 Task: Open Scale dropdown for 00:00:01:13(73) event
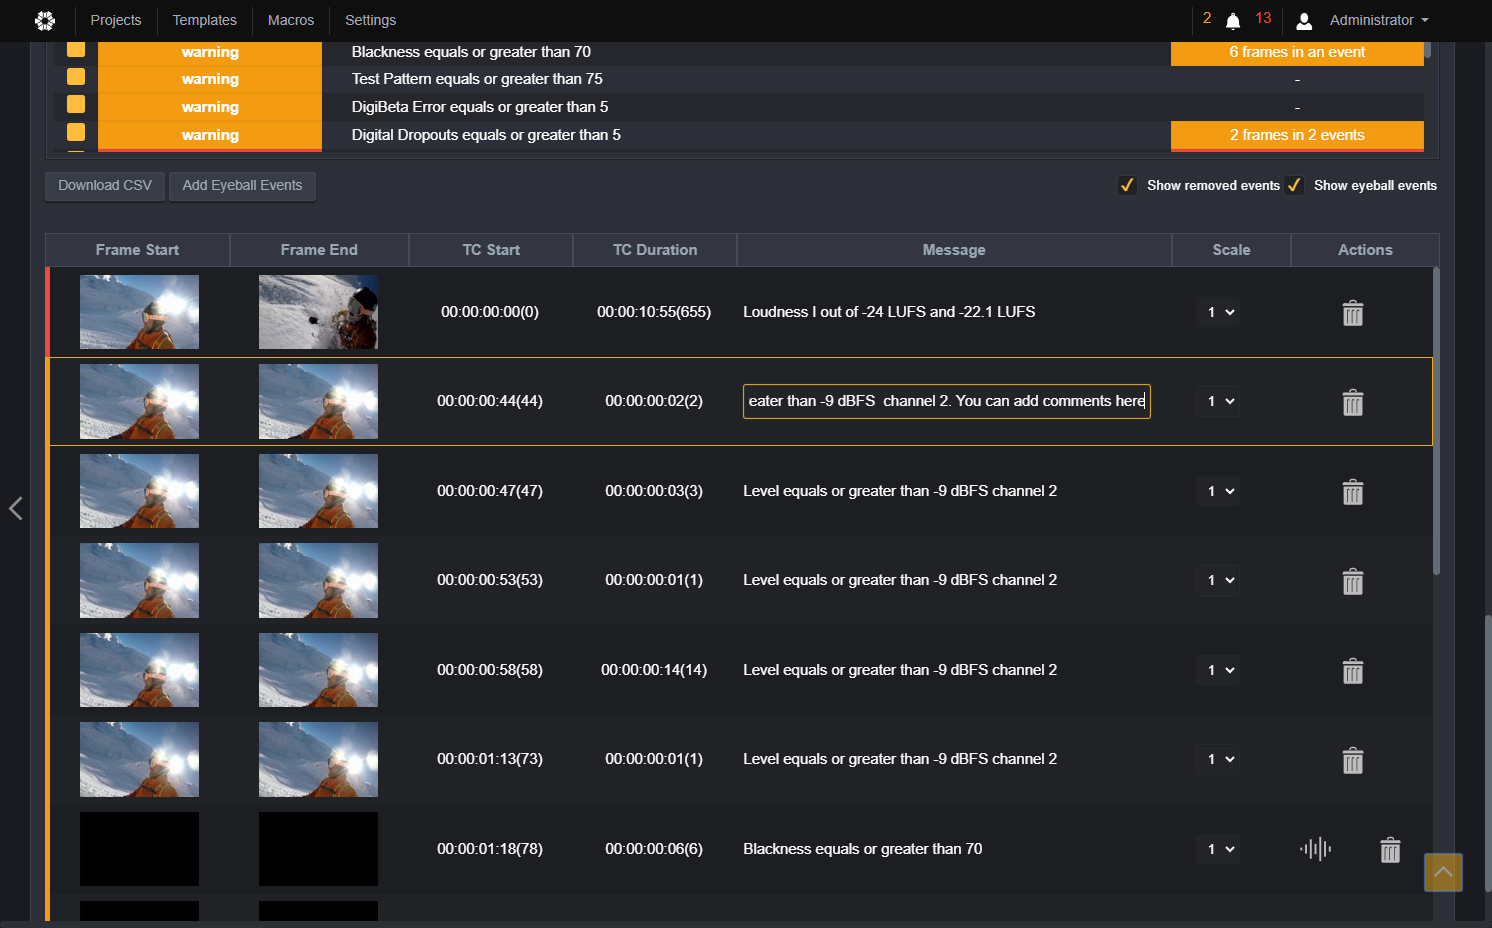tap(1218, 759)
